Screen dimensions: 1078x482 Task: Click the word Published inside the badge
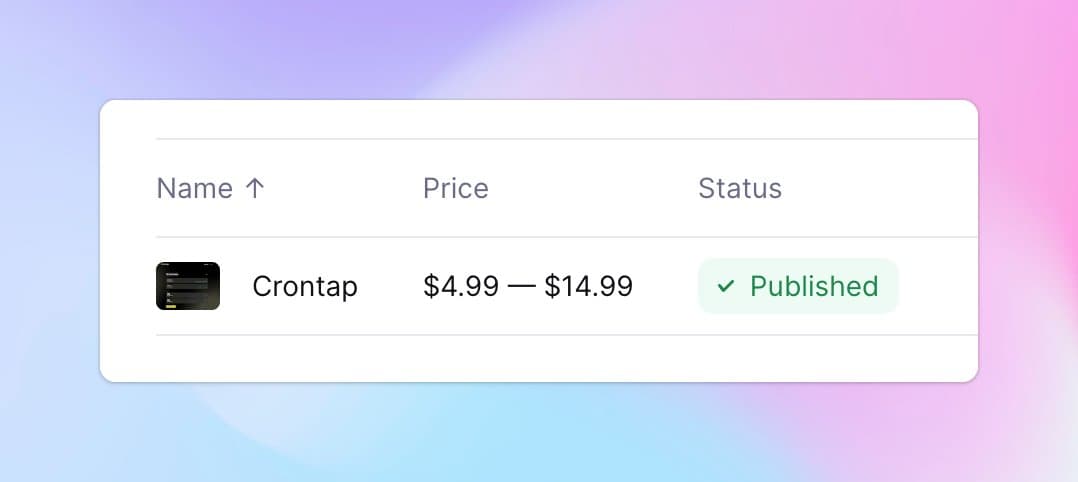click(814, 286)
